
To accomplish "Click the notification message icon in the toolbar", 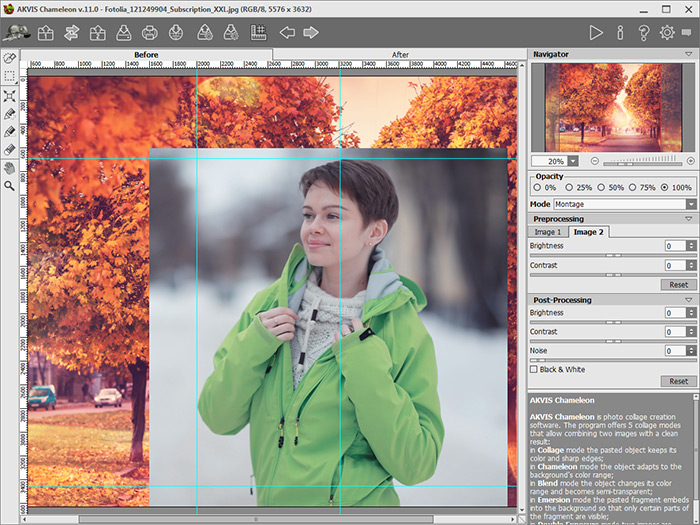I will click(687, 33).
